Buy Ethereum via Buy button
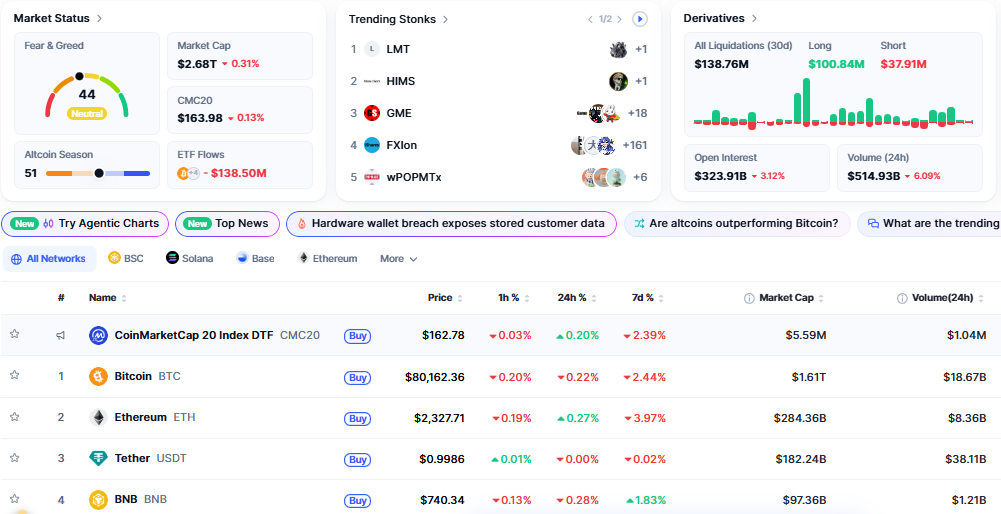This screenshot has height=514, width=1001. 358,419
